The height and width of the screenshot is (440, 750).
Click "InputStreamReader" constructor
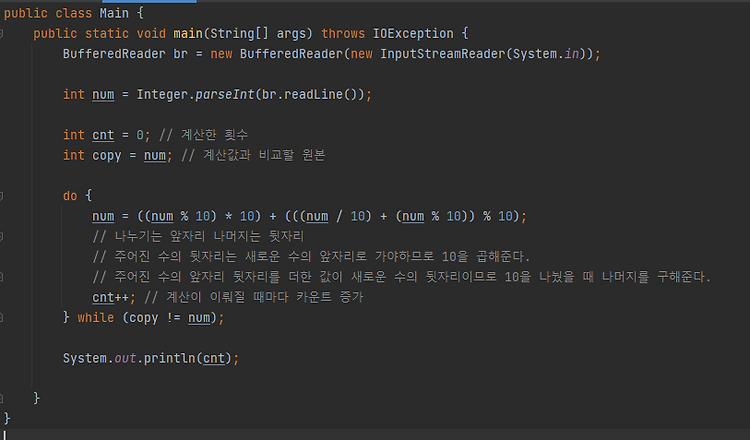tap(443, 54)
